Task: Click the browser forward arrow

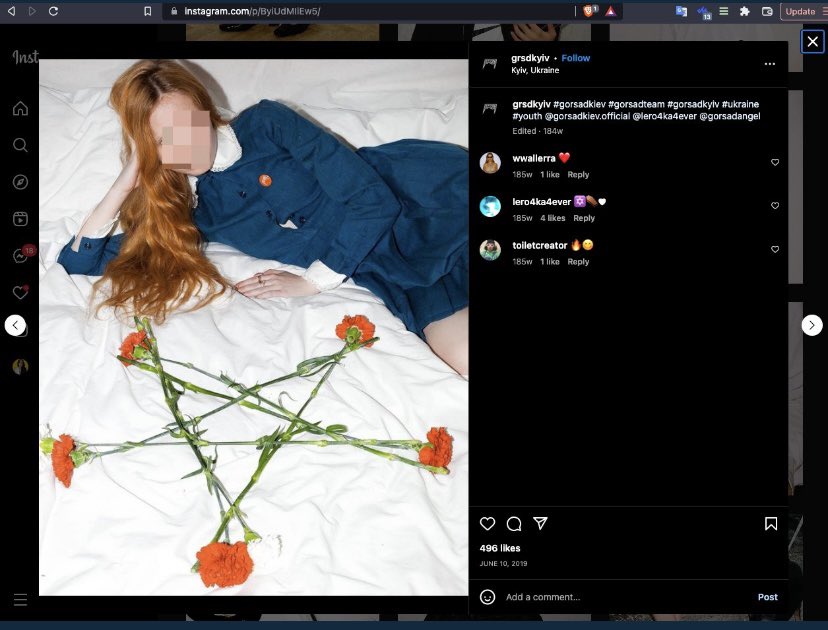Action: pyautogui.click(x=32, y=11)
